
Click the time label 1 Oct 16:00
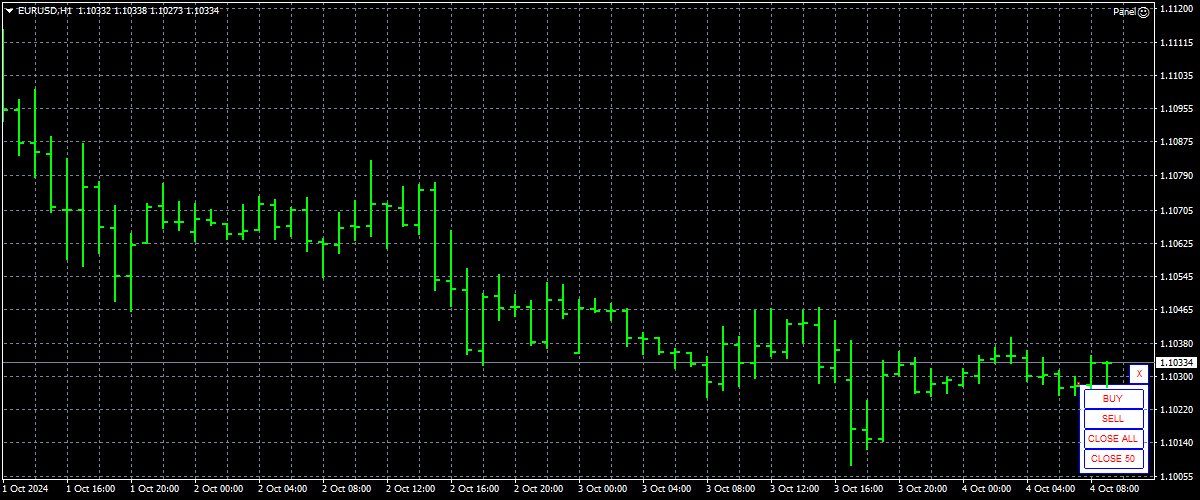(90, 489)
